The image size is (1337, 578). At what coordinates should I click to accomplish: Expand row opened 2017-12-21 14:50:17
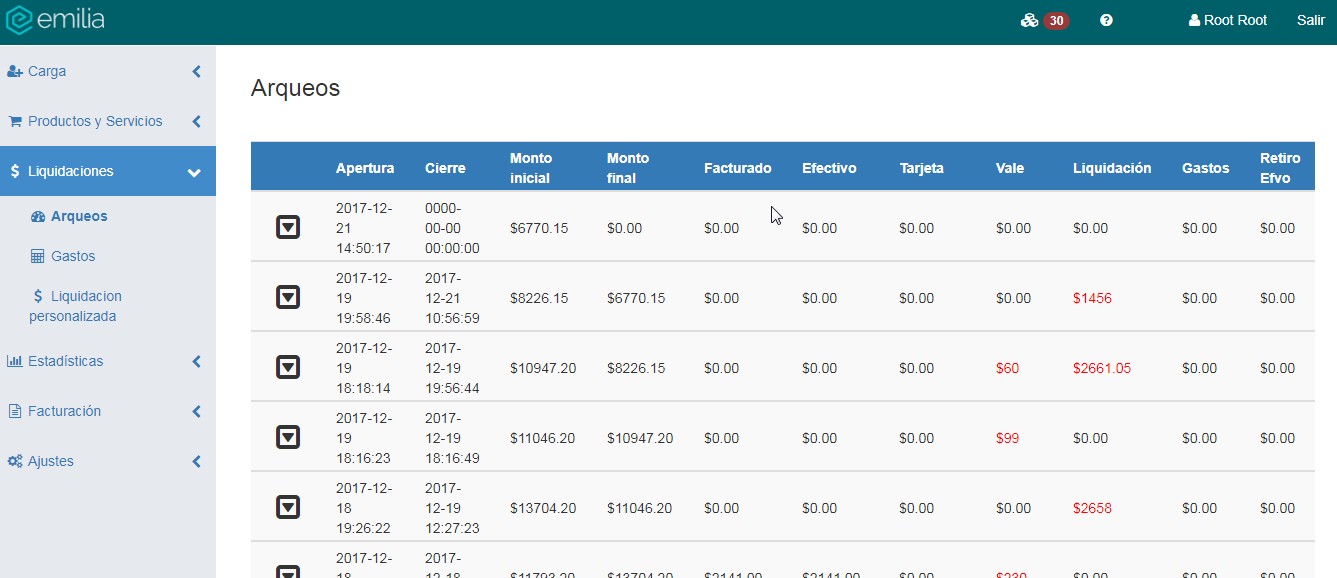coord(288,228)
